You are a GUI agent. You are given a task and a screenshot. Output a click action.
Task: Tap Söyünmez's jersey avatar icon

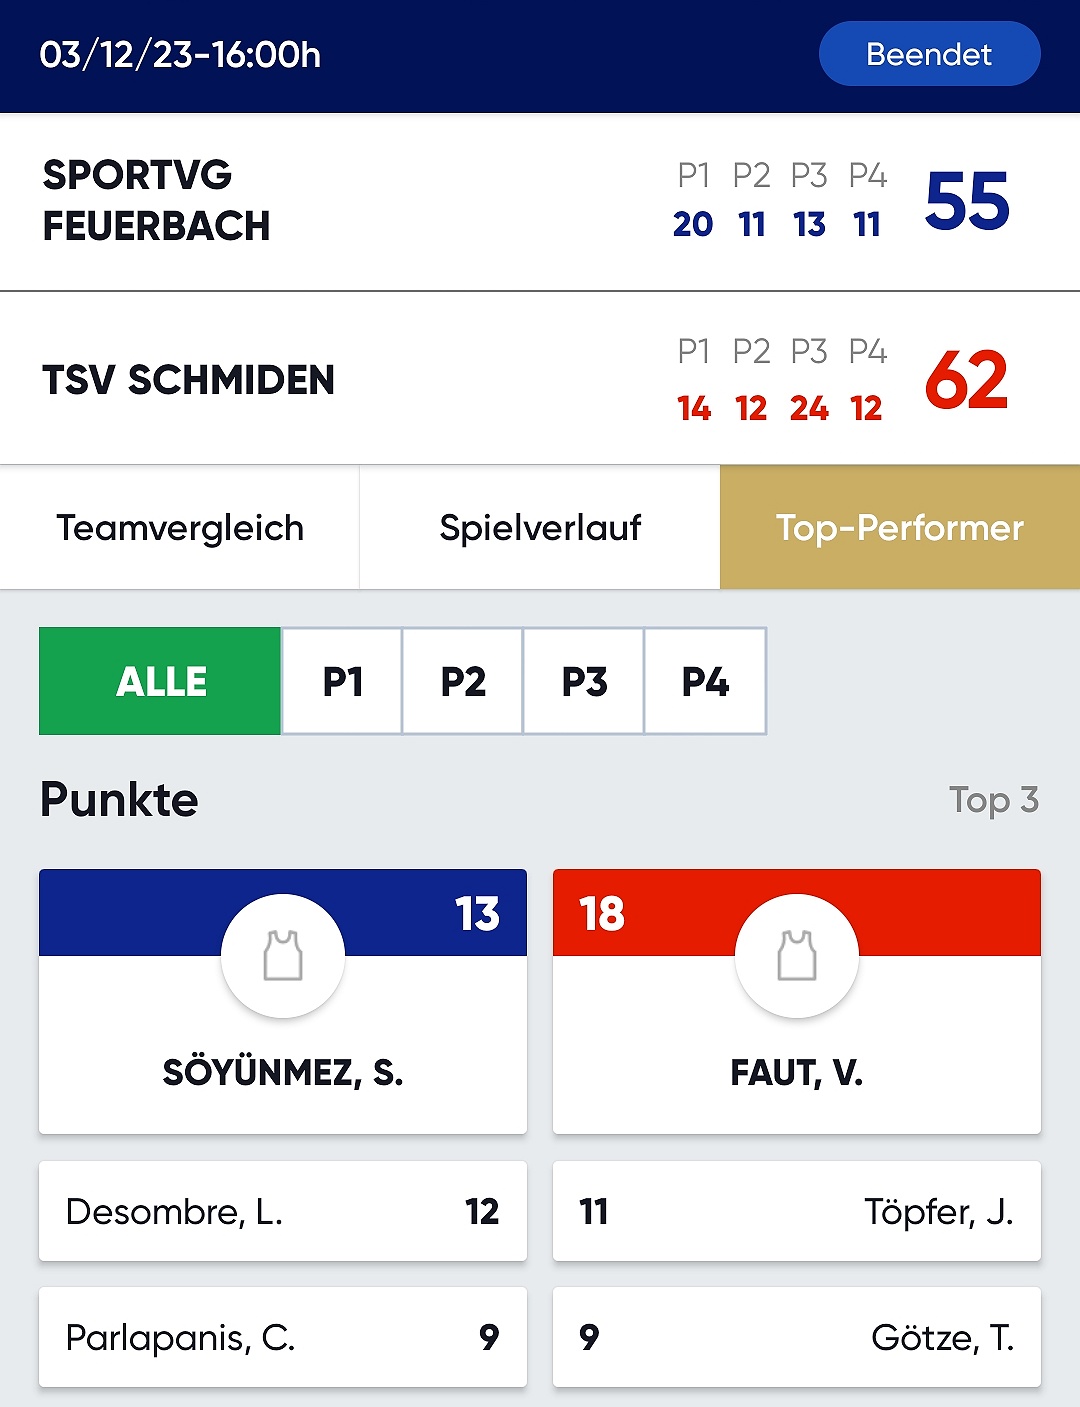(x=283, y=956)
